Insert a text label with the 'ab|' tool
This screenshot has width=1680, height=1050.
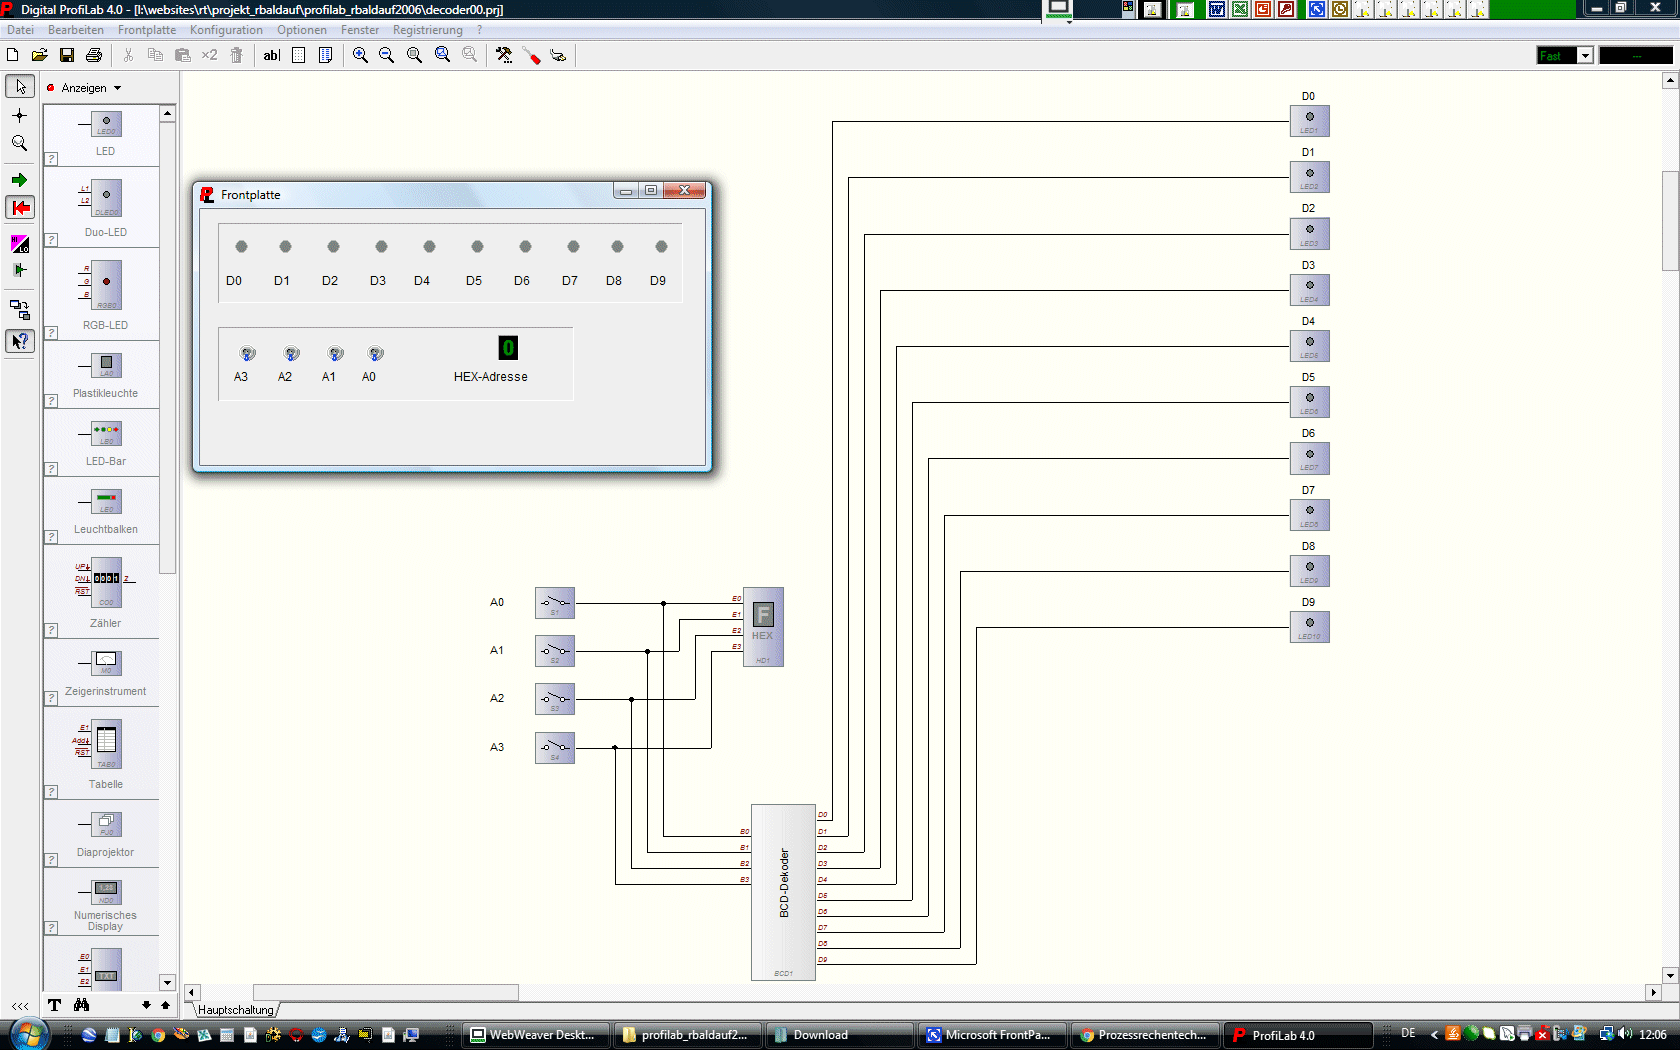coord(272,55)
